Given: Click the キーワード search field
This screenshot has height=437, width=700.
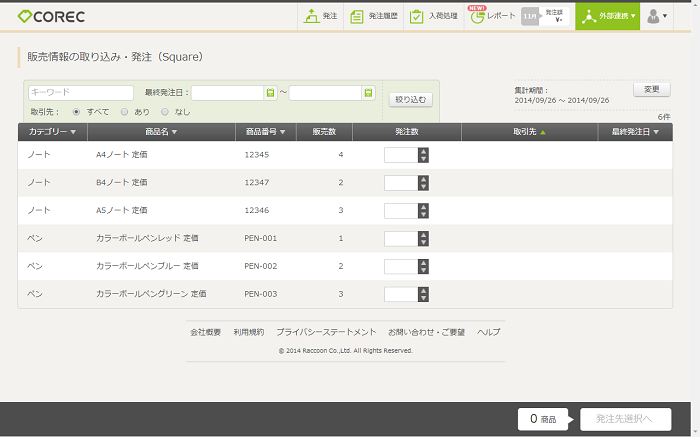Looking at the screenshot, I should point(80,93).
